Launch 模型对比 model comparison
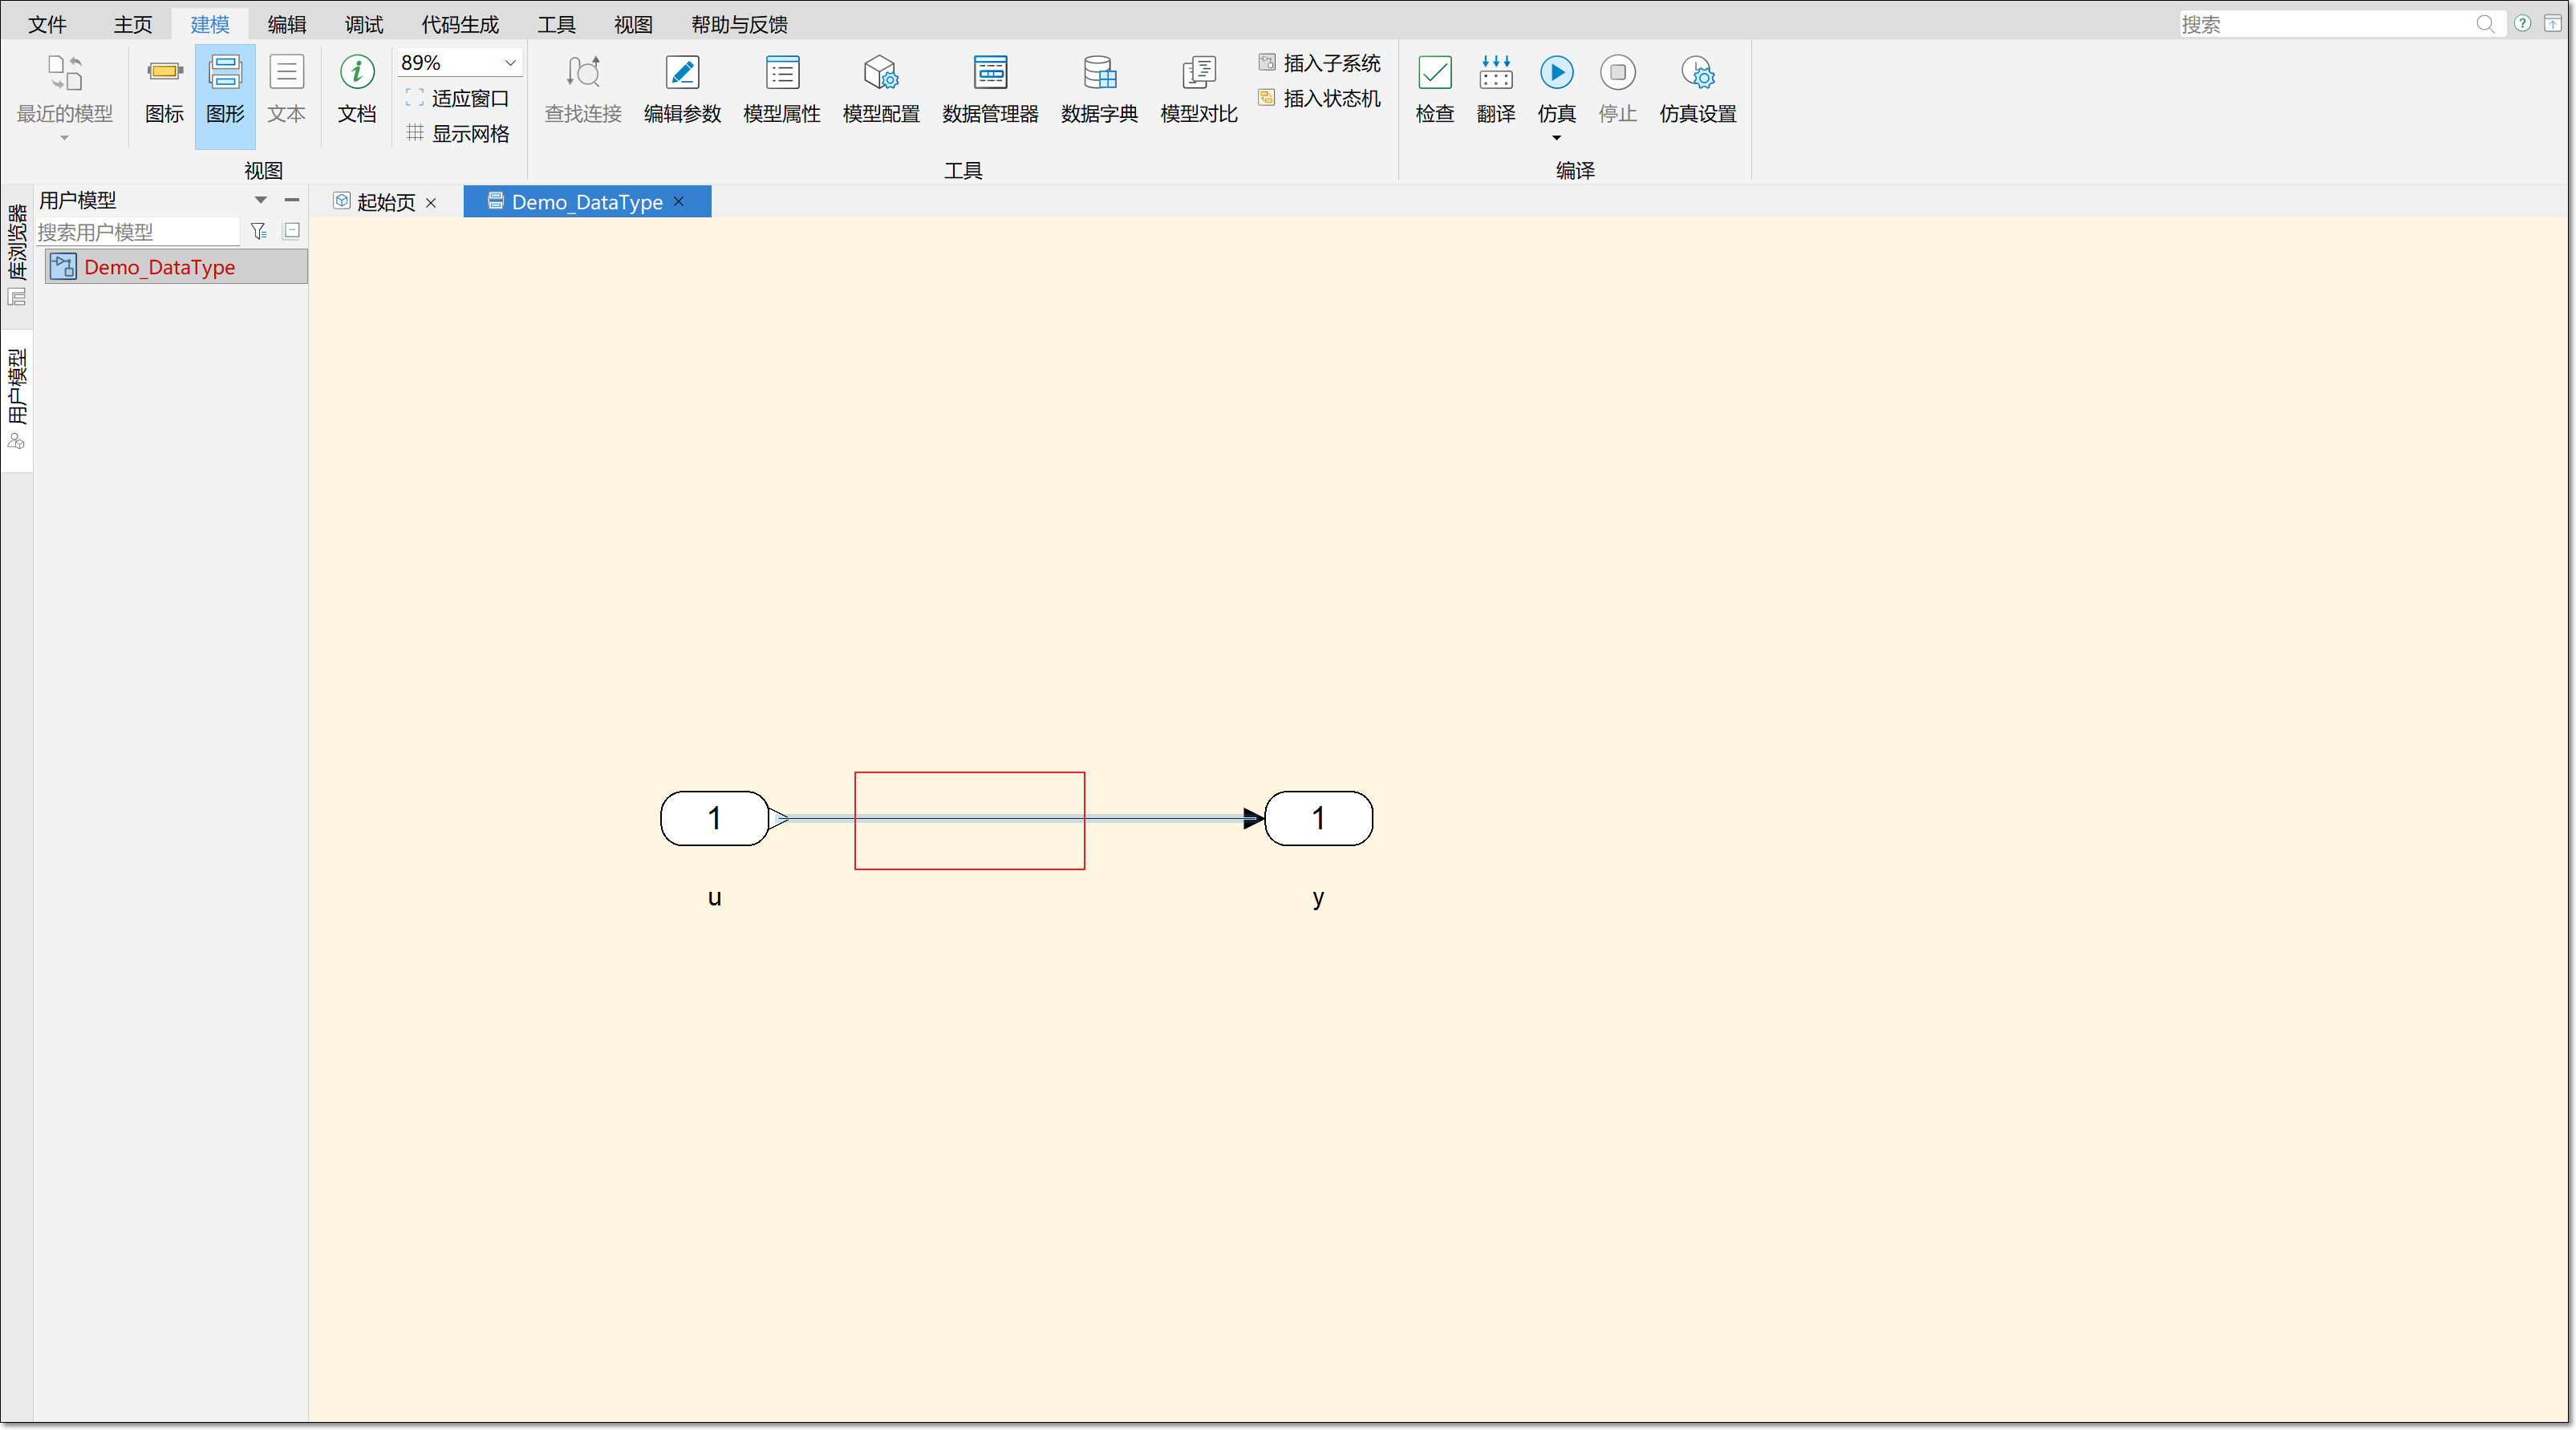The height and width of the screenshot is (1430, 2576). pos(1198,90)
